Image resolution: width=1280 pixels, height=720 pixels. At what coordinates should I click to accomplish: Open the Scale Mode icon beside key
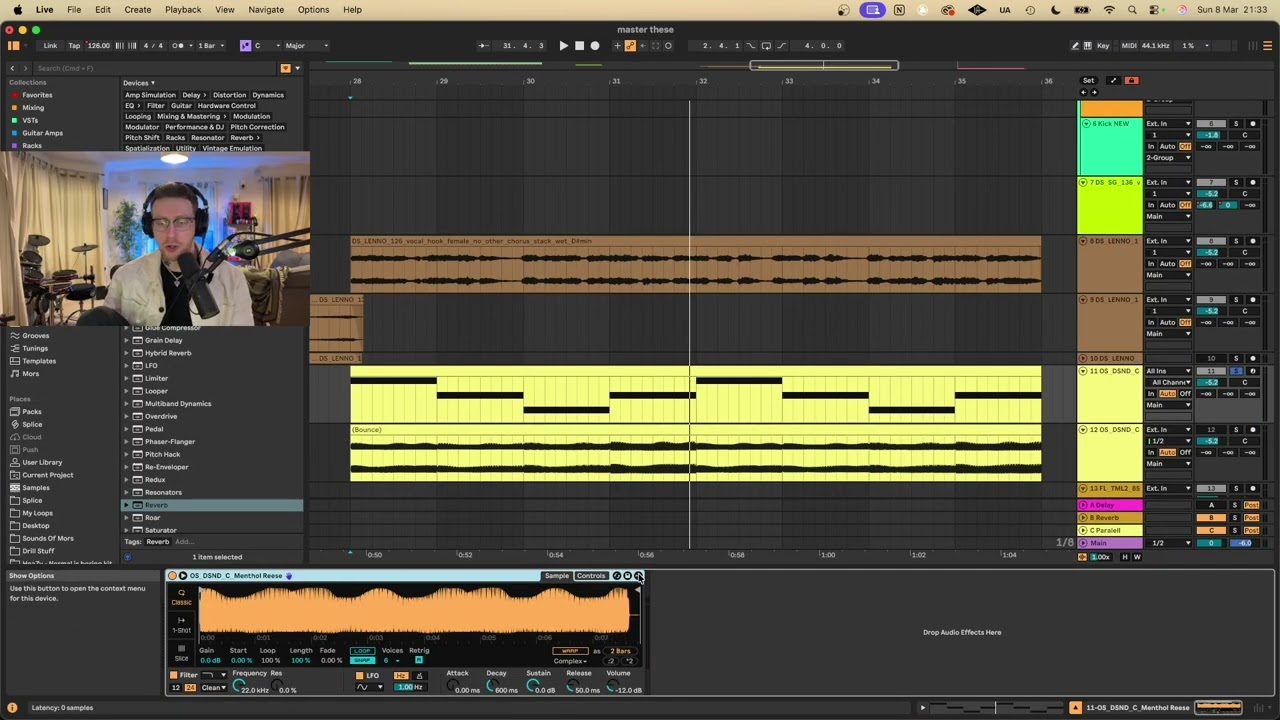coord(246,46)
